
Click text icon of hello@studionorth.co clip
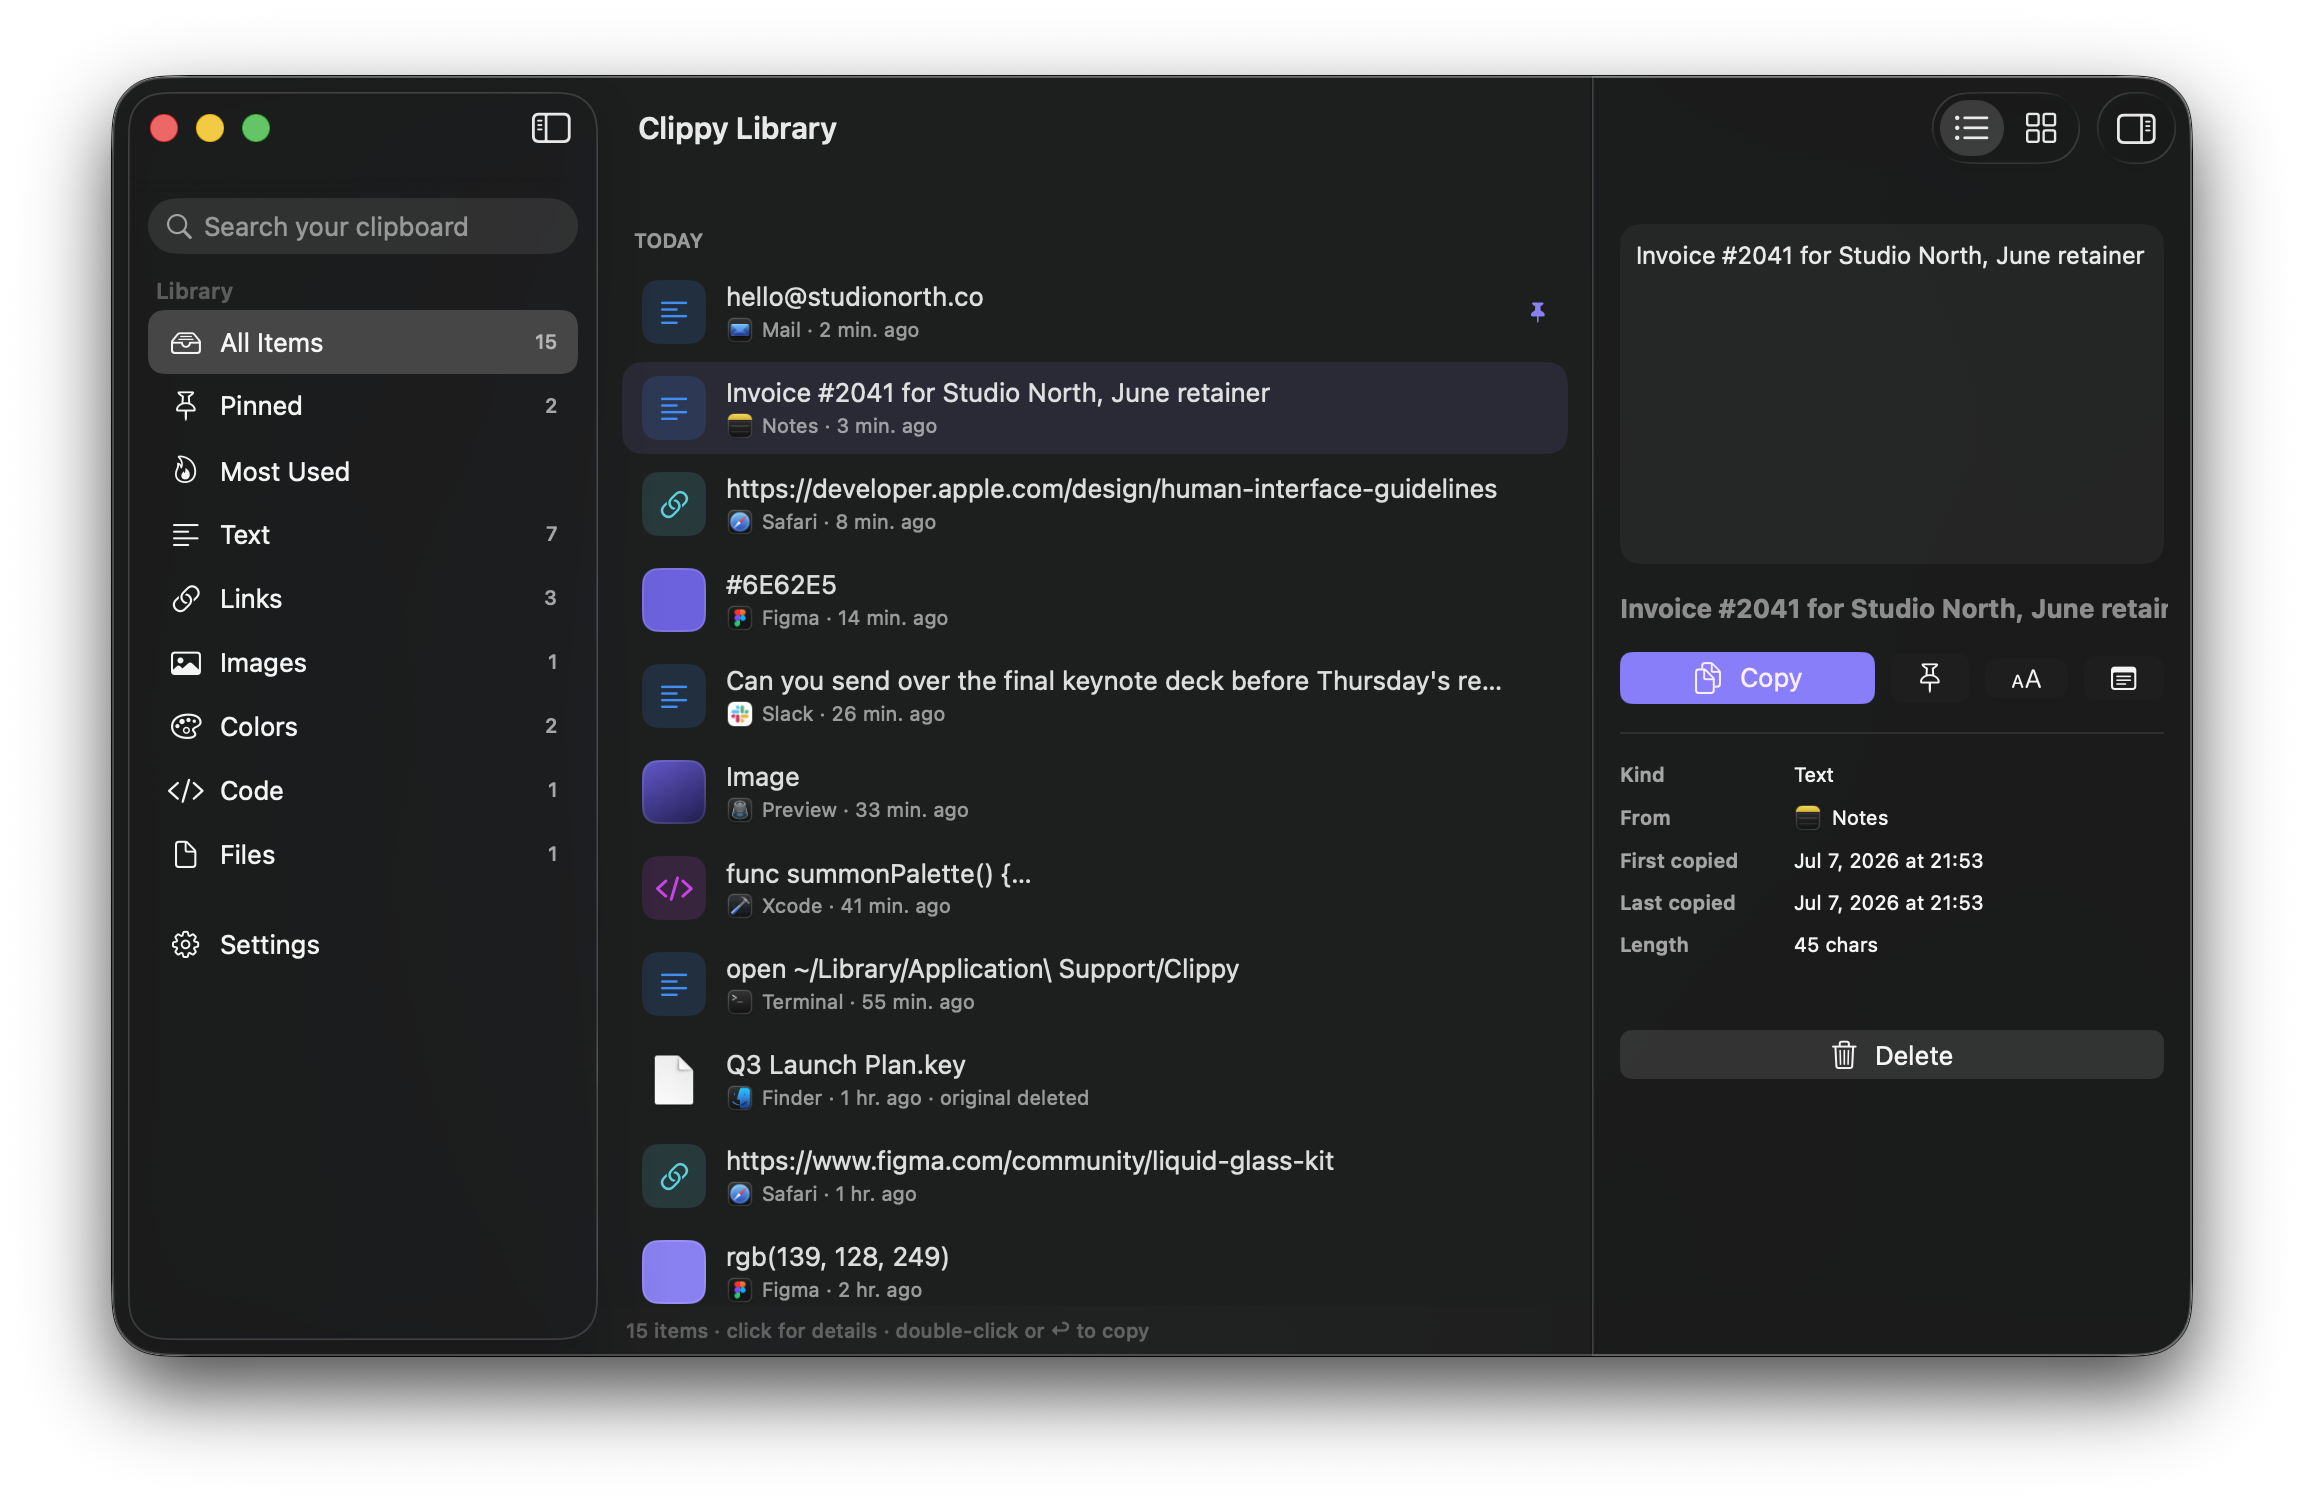[674, 312]
